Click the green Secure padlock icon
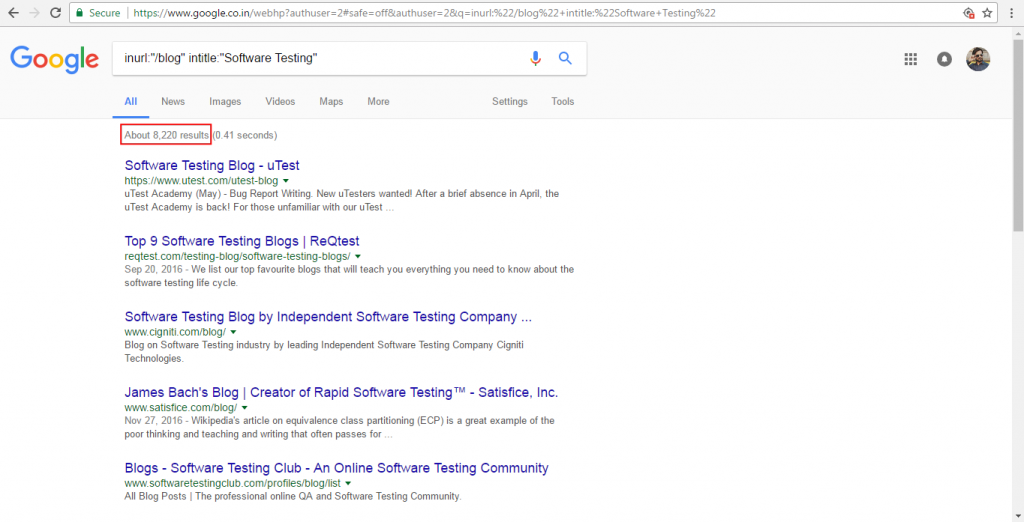The width and height of the screenshot is (1024, 522). click(x=80, y=13)
